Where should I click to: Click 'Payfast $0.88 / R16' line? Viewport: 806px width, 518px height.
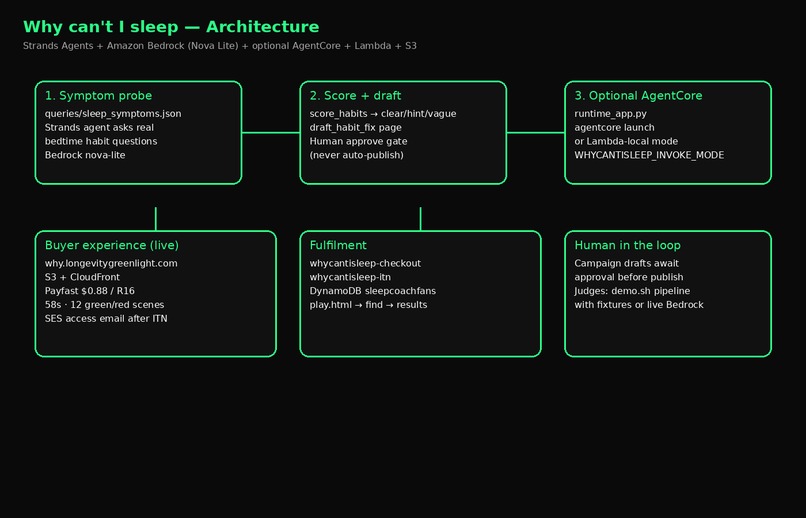point(89,291)
